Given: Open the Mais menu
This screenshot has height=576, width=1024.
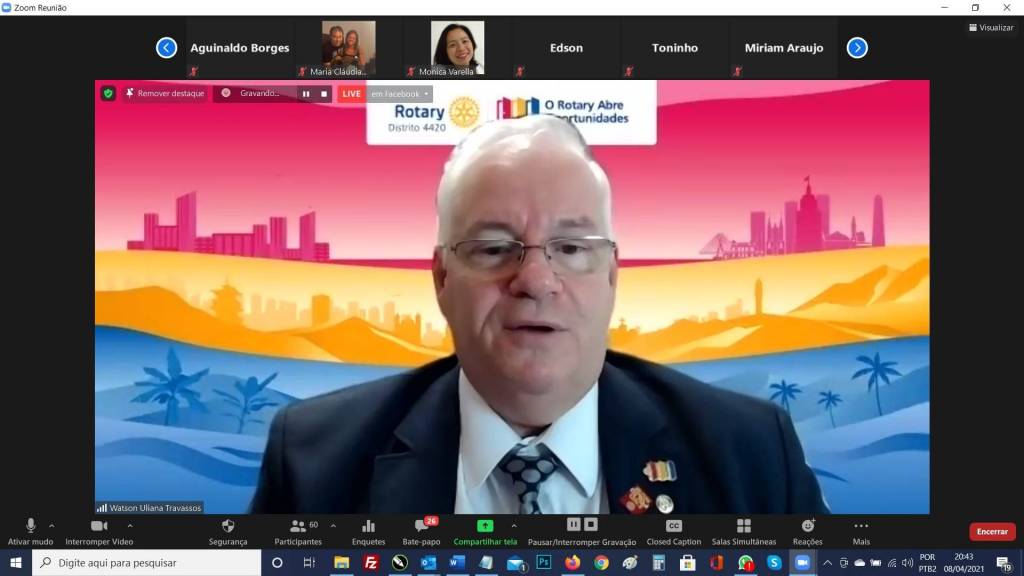Looking at the screenshot, I should (x=861, y=527).
